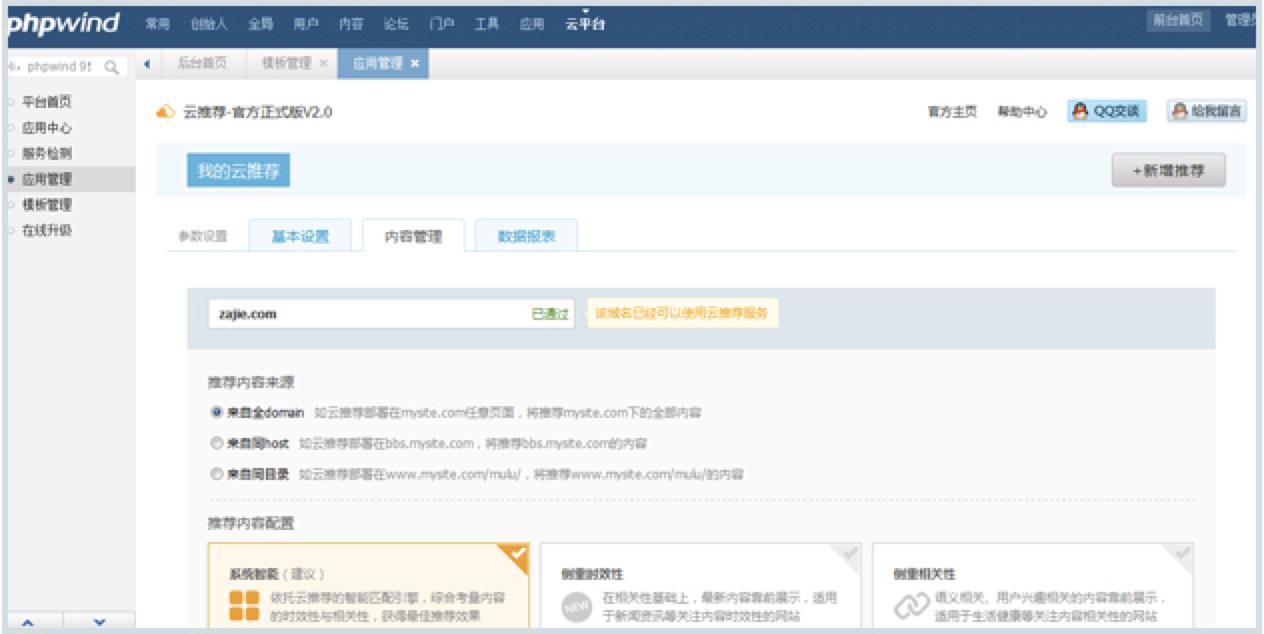Click the 已通过 status text

point(550,314)
